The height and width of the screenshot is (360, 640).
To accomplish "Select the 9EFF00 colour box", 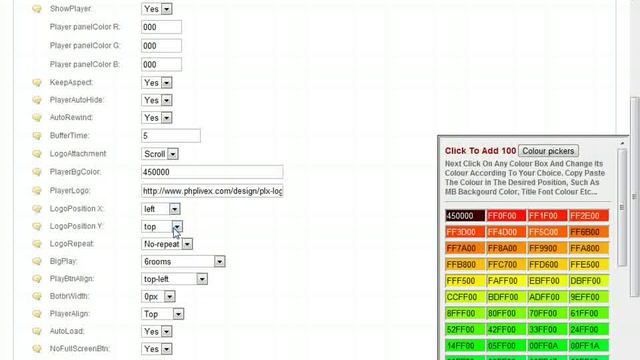I will (589, 297).
